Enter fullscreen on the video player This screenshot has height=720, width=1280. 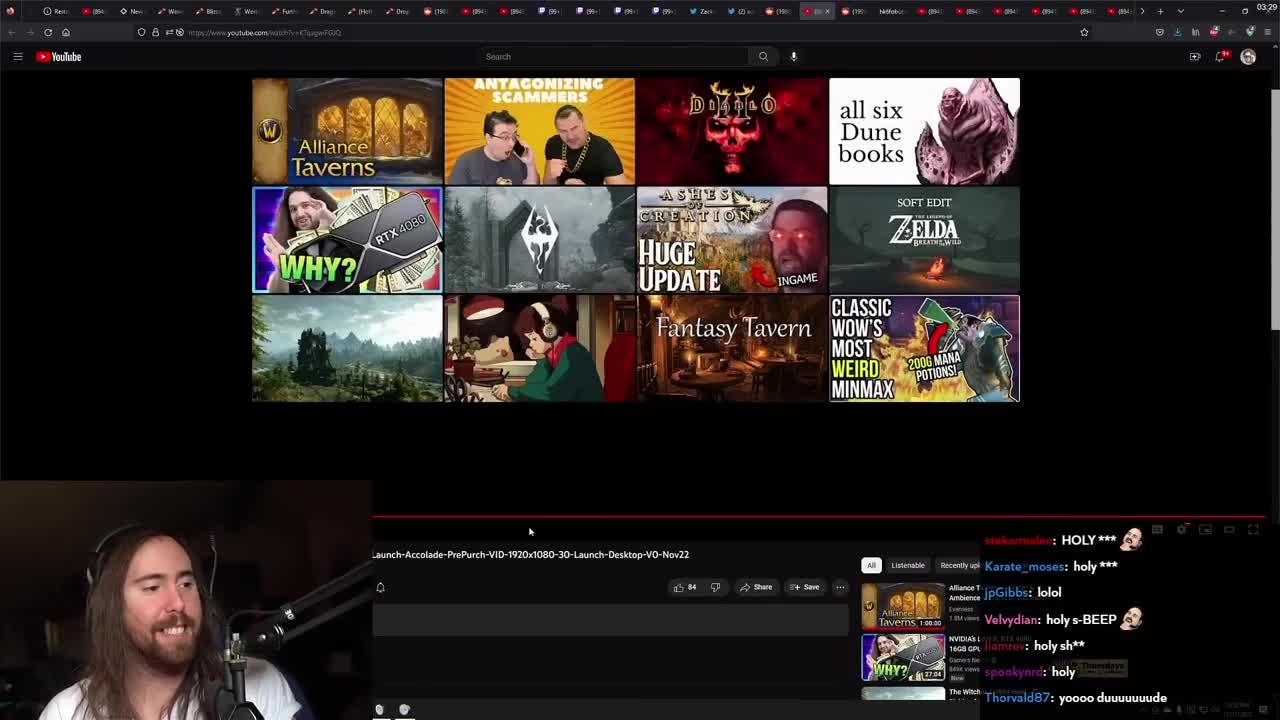click(1253, 530)
